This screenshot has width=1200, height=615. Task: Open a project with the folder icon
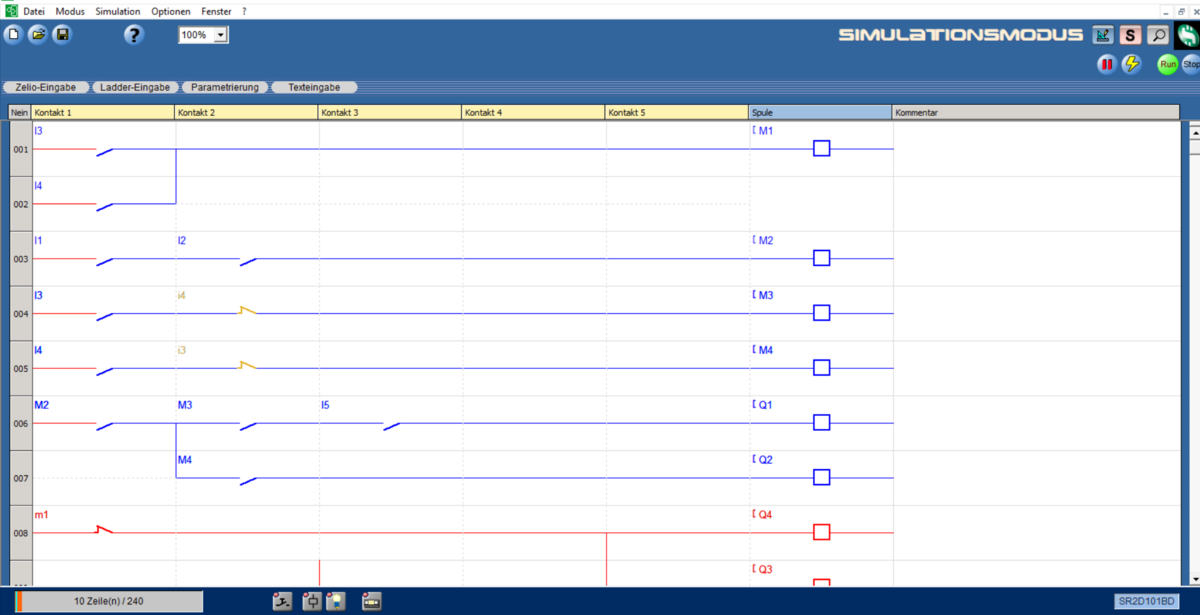[x=38, y=35]
